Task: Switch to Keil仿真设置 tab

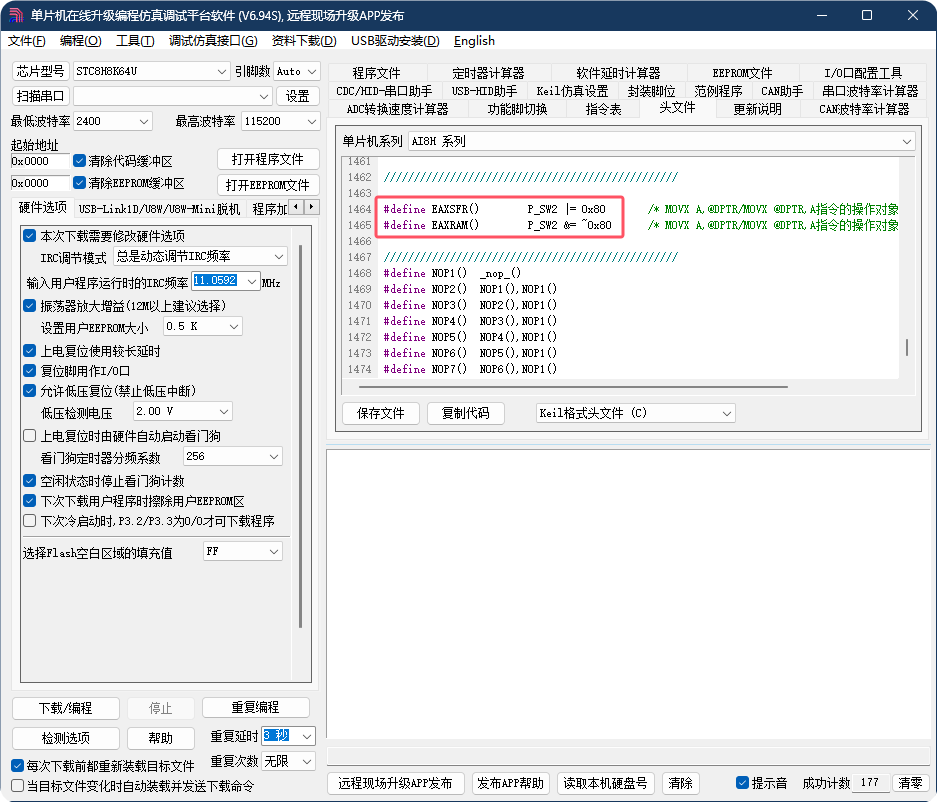Action: 572,91
